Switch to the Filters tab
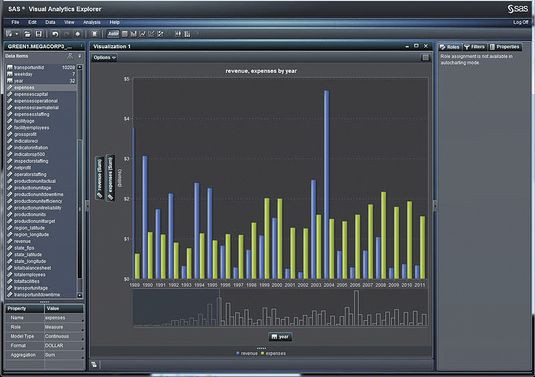The width and height of the screenshot is (535, 377). click(475, 47)
